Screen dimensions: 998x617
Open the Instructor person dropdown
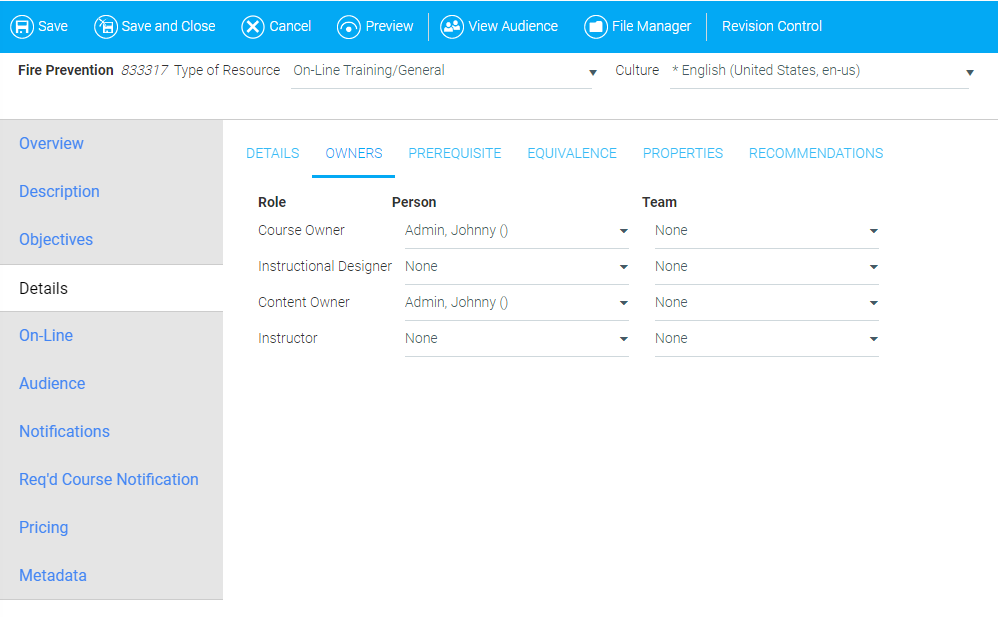pos(516,339)
